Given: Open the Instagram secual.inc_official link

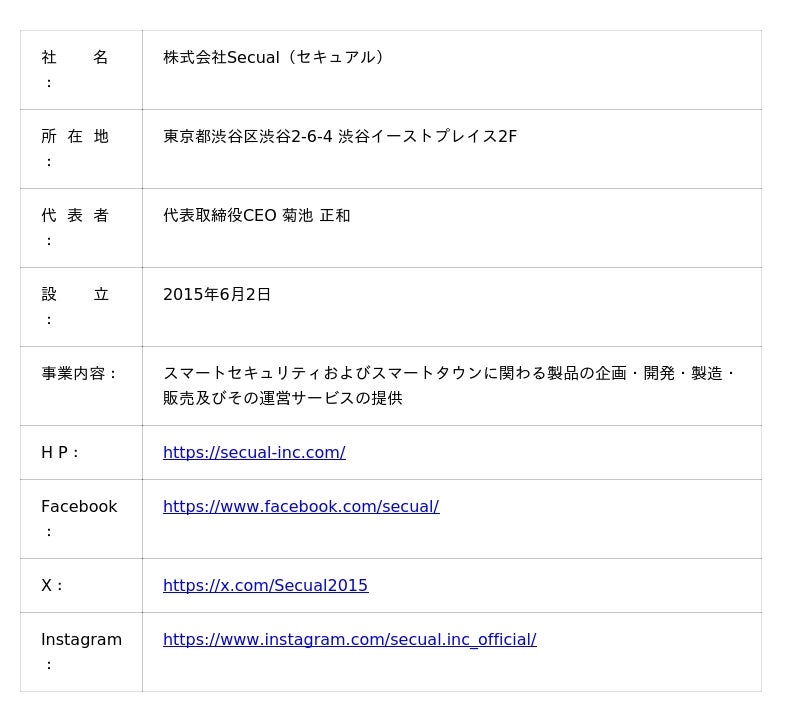Looking at the screenshot, I should point(349,640).
